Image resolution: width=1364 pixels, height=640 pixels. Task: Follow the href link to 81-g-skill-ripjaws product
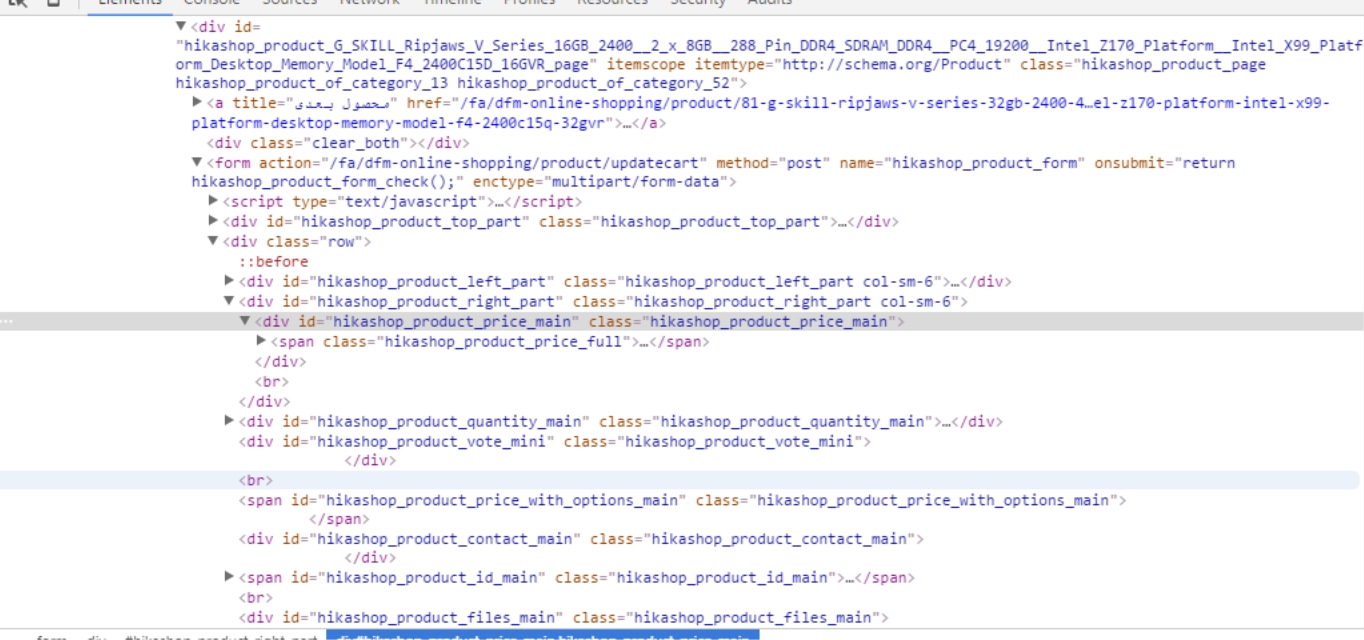[761, 113]
